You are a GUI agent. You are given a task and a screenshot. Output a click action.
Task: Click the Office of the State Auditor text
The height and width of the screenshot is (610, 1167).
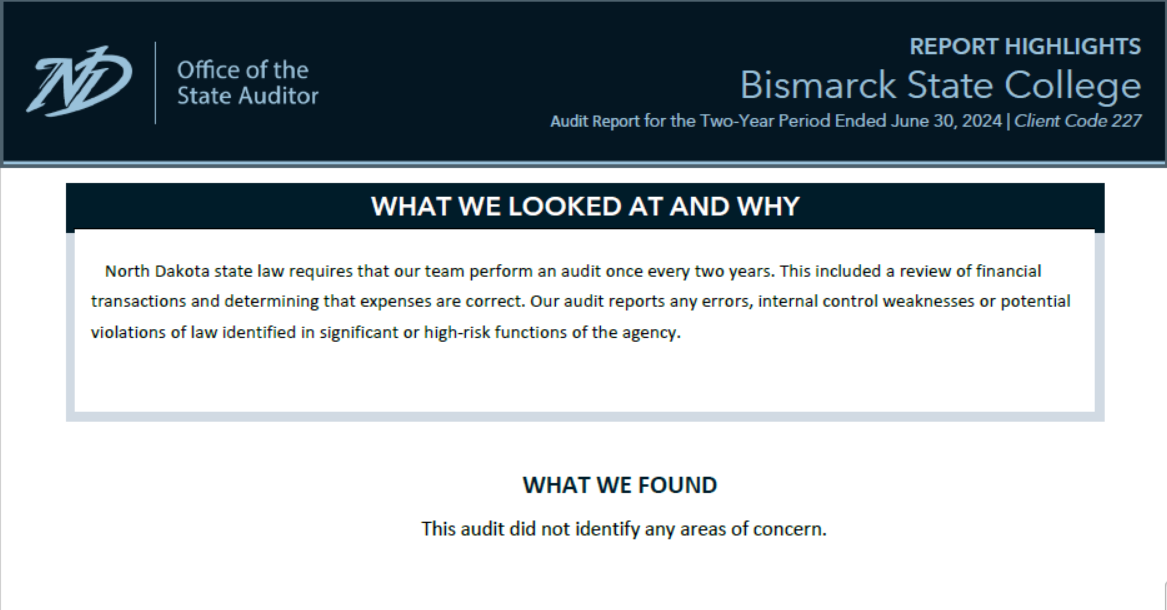click(x=247, y=83)
